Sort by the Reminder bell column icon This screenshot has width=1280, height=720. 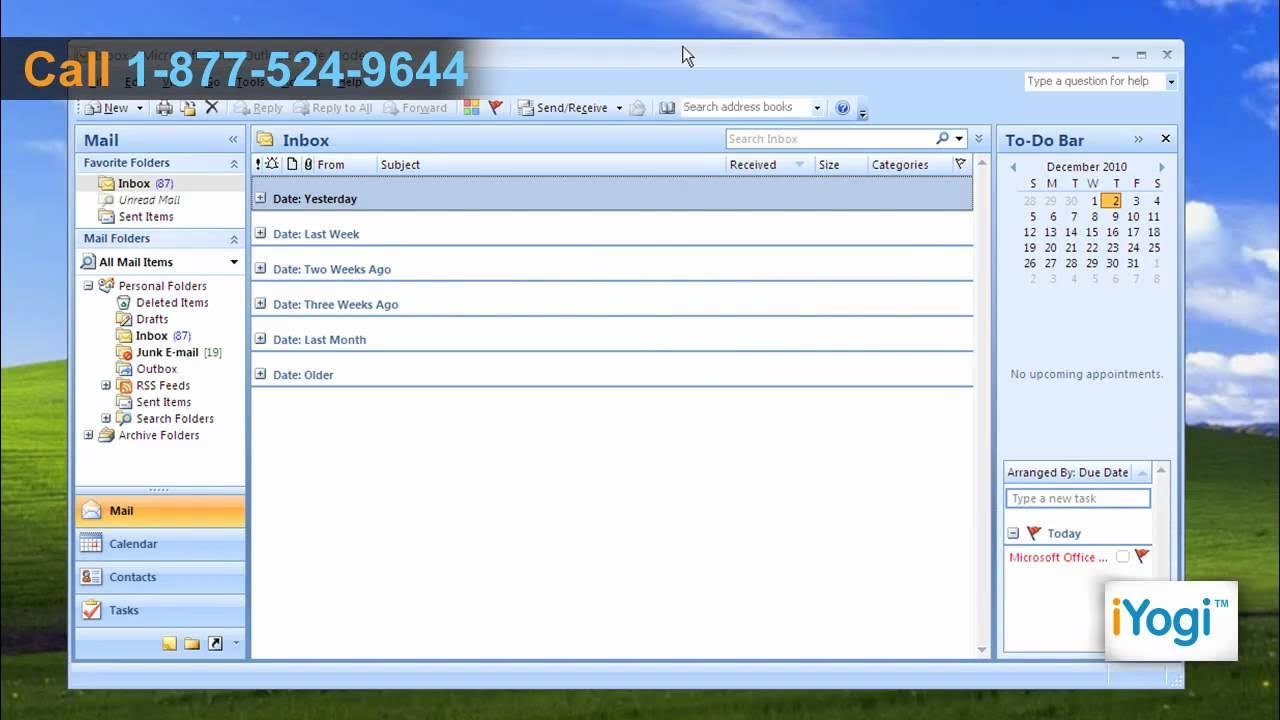point(272,164)
